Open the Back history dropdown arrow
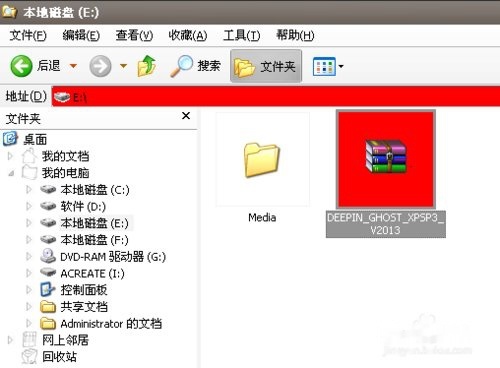This screenshot has width=500, height=368. [73, 66]
